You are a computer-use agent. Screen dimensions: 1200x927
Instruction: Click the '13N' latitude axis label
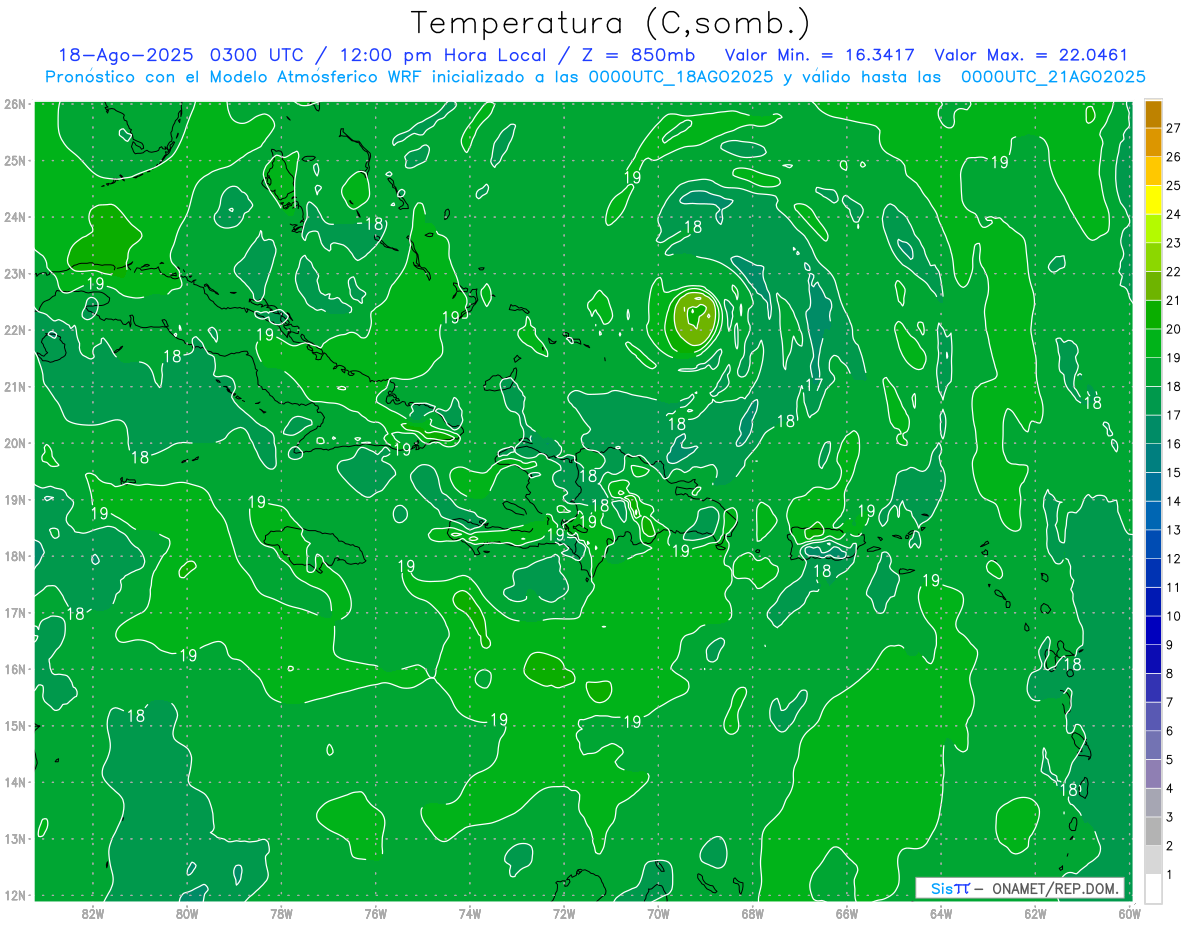tap(15, 838)
